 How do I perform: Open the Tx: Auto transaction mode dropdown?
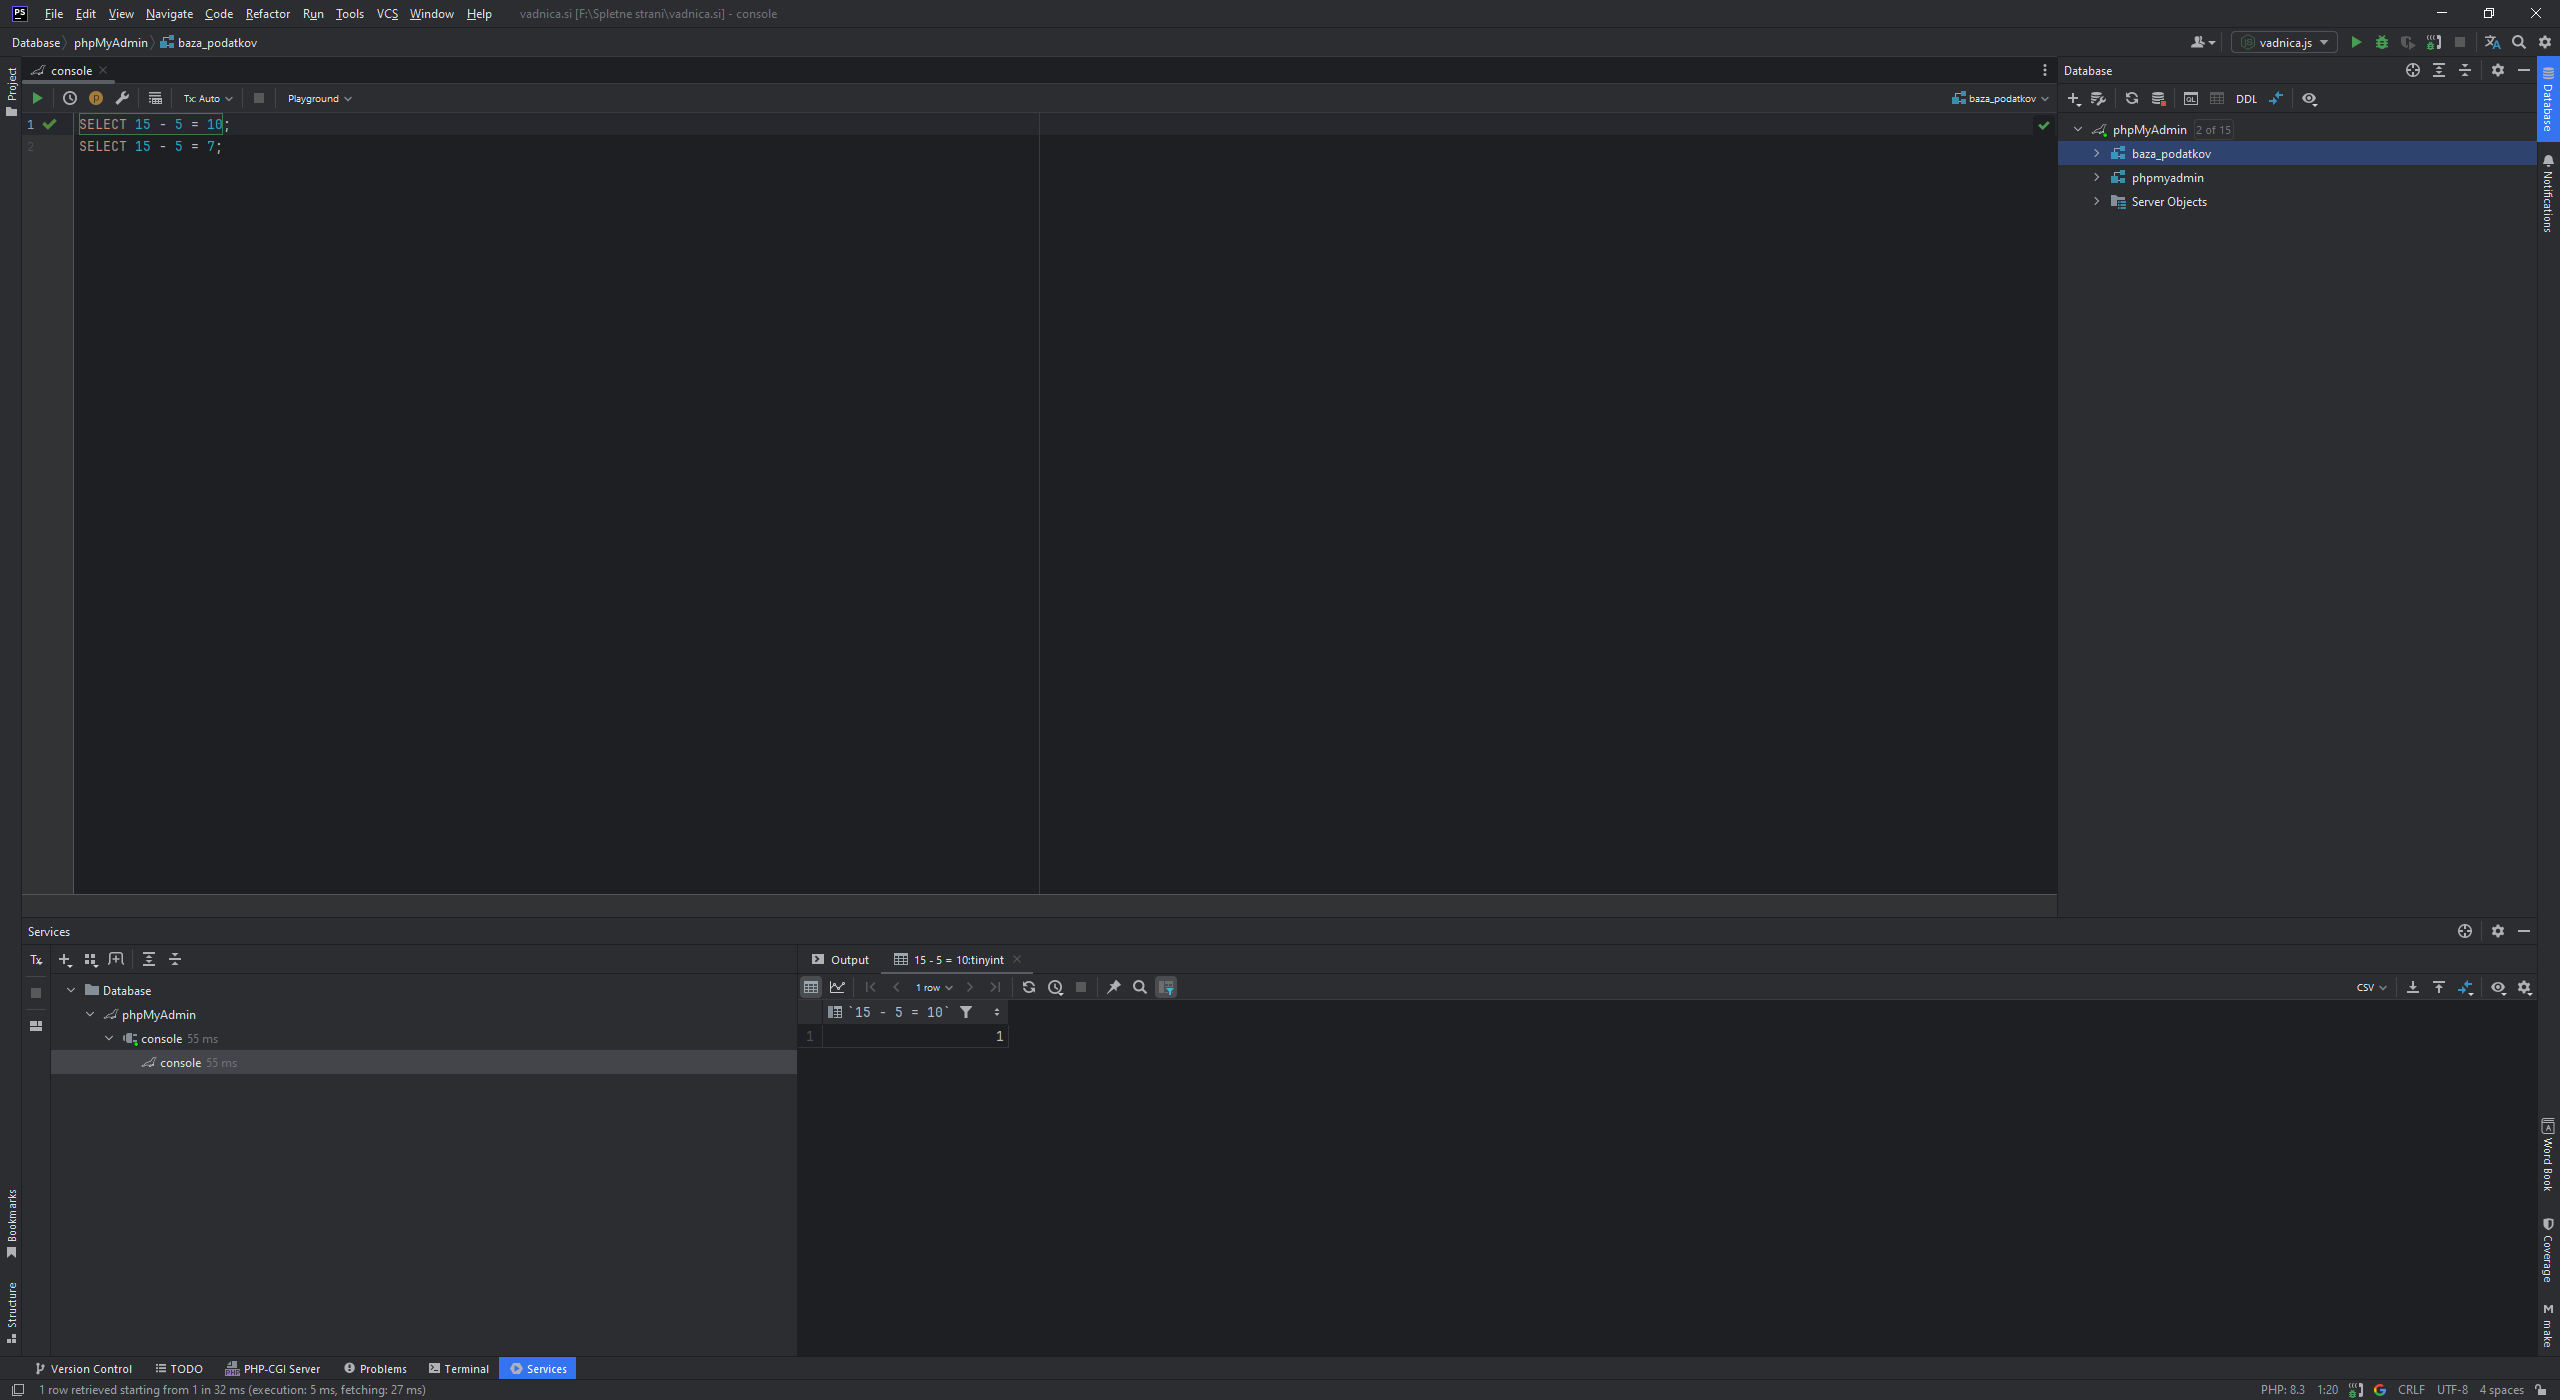click(x=207, y=98)
